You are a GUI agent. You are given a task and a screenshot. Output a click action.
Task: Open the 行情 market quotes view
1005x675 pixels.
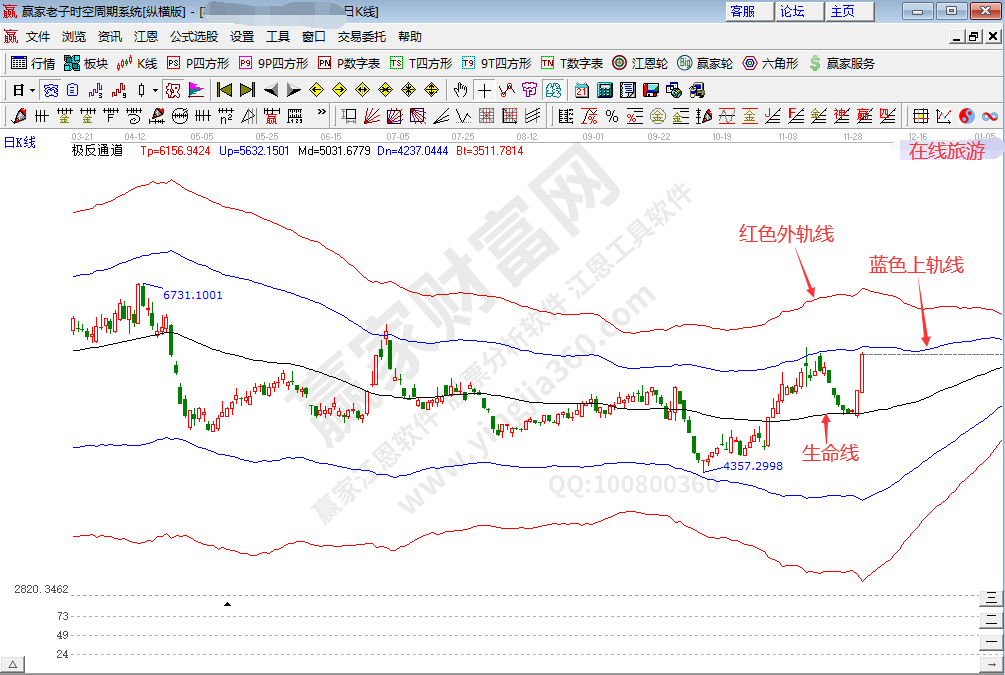coord(33,63)
